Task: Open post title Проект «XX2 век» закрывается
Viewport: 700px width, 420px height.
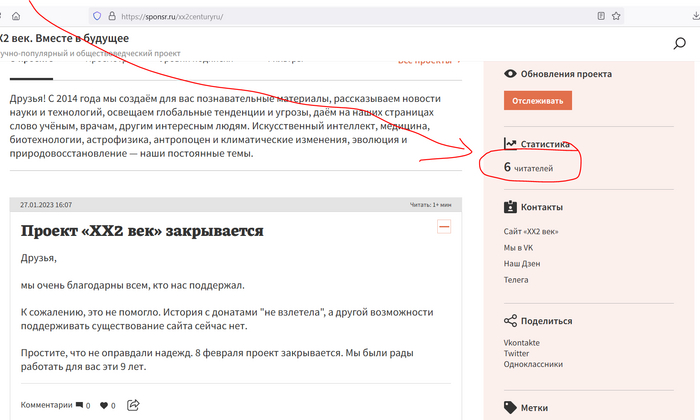Action: [x=142, y=231]
